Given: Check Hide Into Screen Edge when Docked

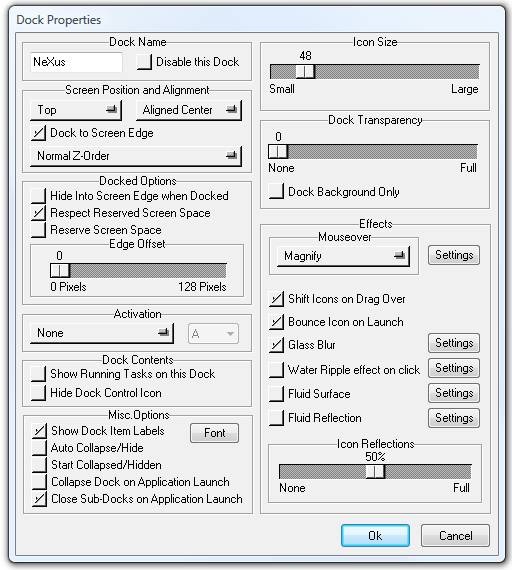Looking at the screenshot, I should (39, 196).
